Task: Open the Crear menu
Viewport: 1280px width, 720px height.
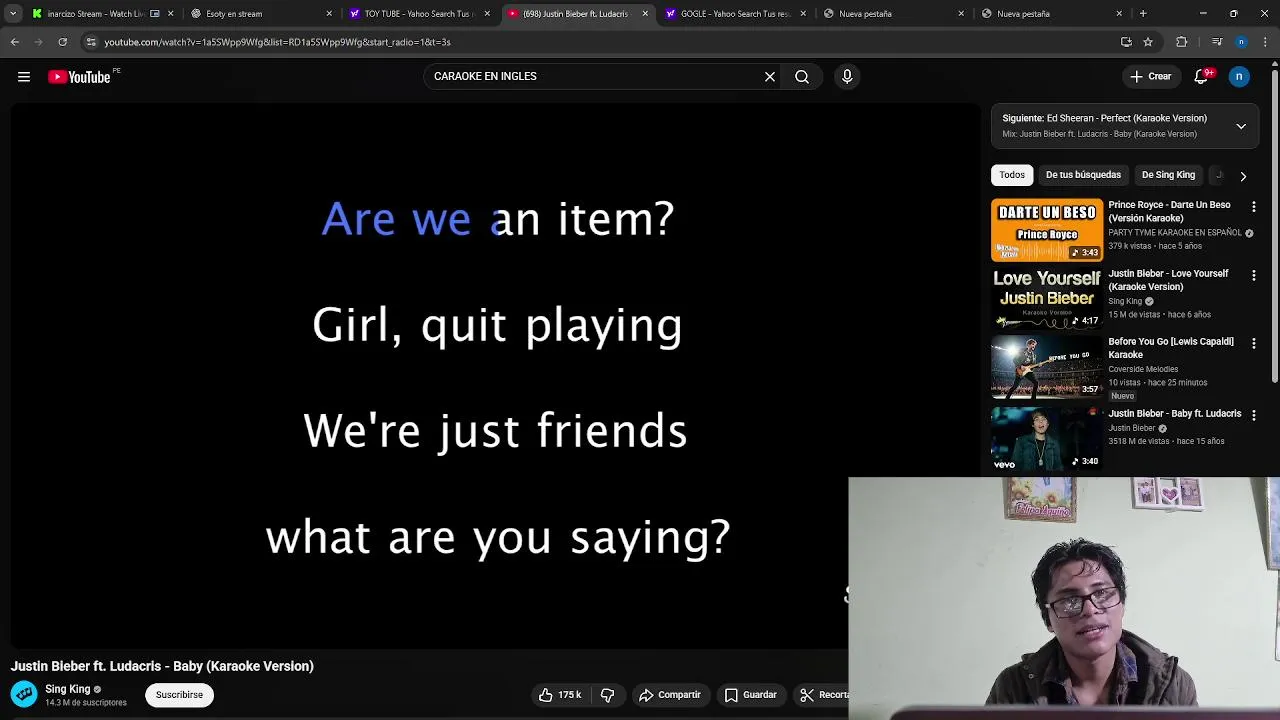Action: [x=1150, y=76]
